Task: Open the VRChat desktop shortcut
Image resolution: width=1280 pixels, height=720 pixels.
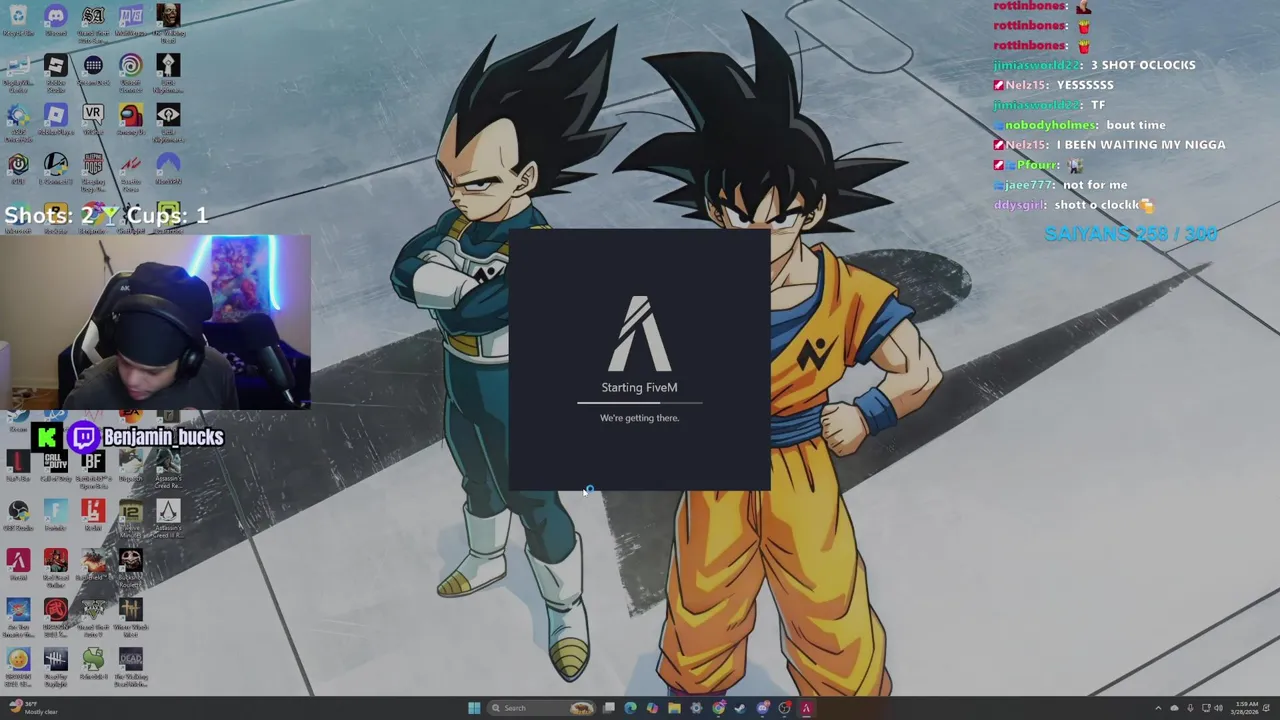Action: click(93, 118)
